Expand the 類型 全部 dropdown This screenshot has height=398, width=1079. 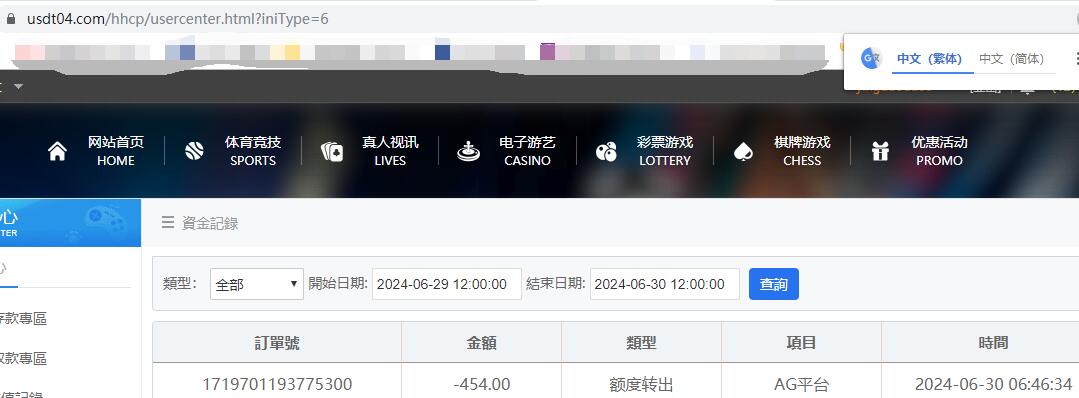coord(257,284)
